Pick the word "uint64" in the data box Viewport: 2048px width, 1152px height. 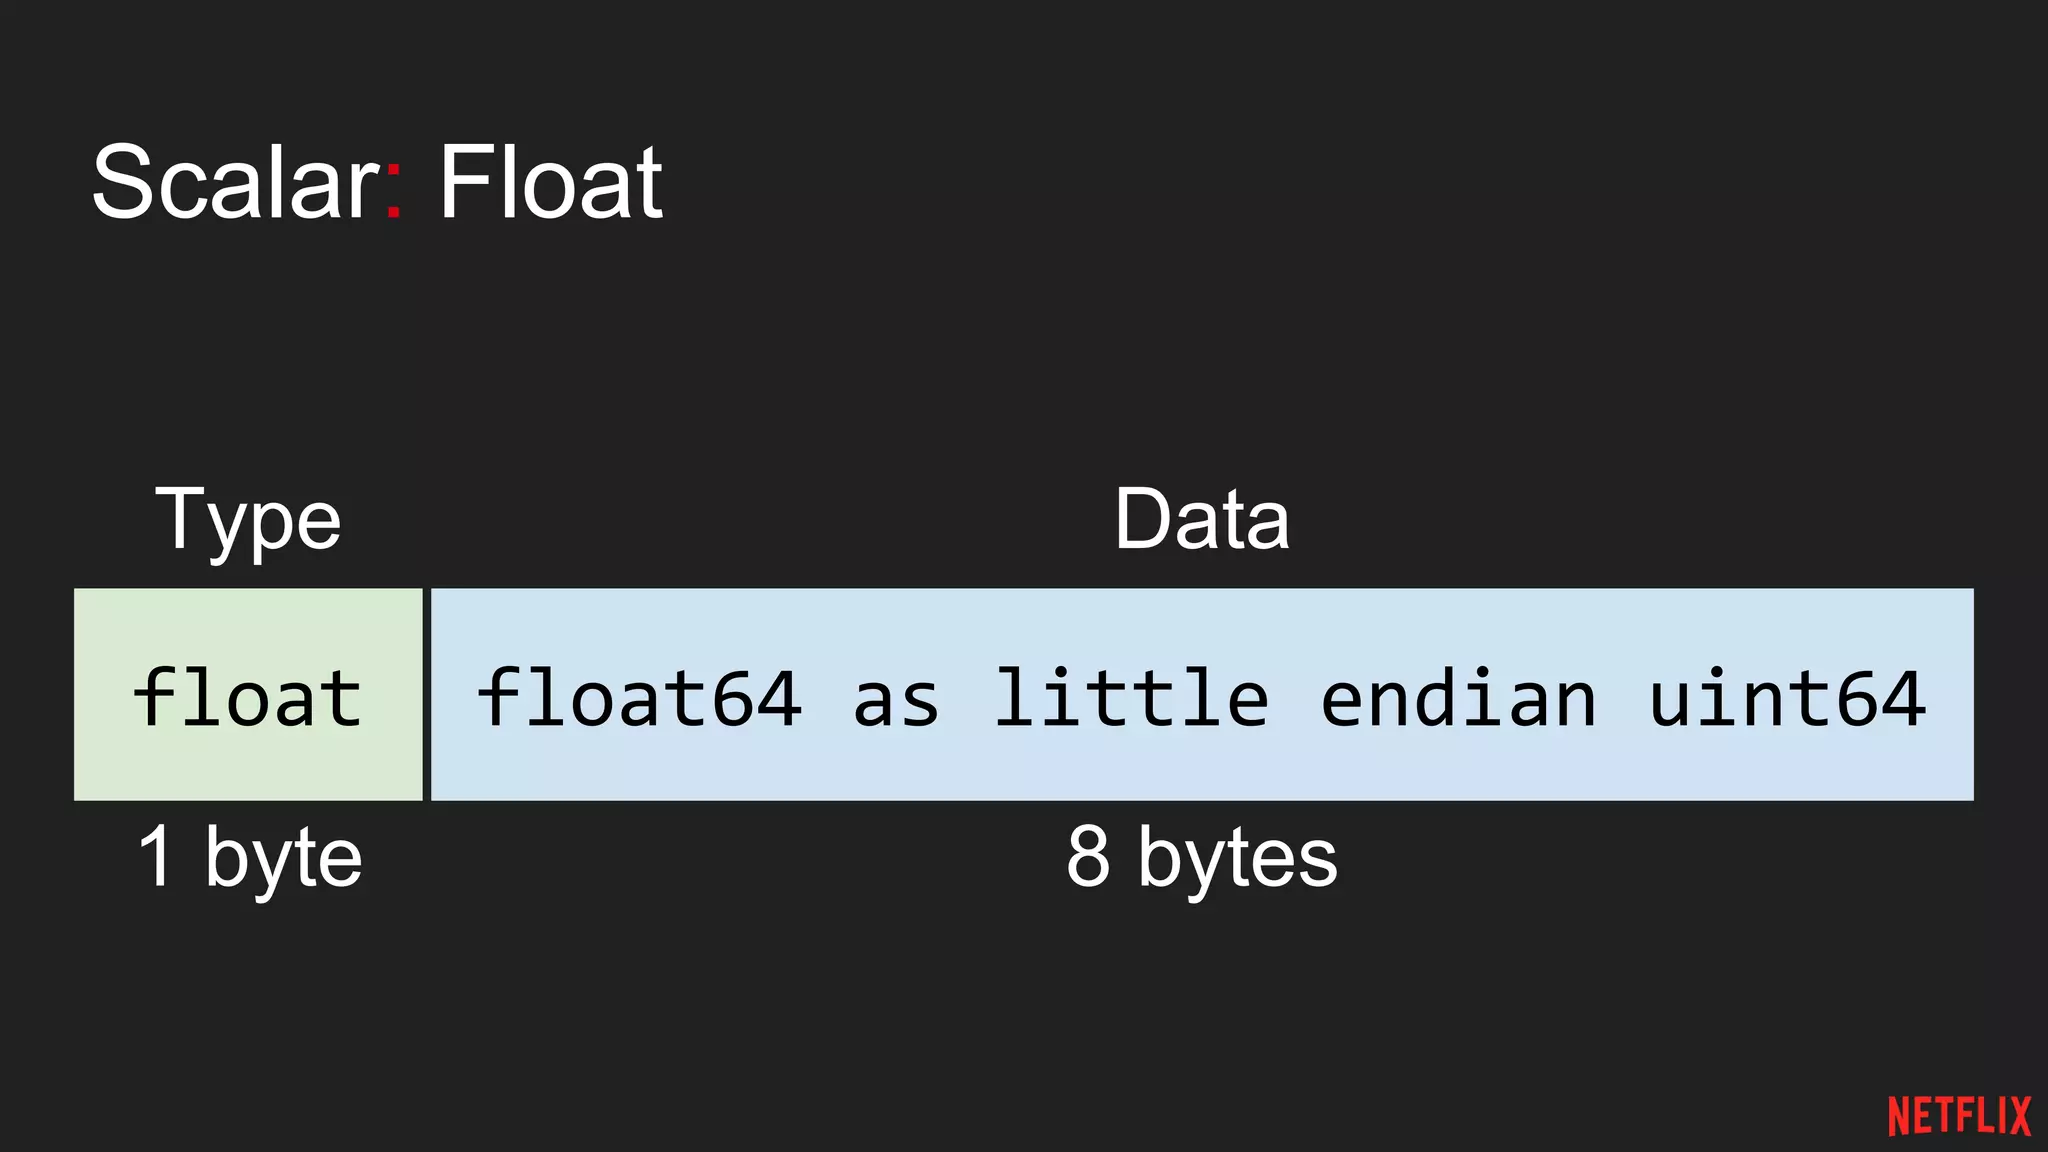coord(1787,698)
